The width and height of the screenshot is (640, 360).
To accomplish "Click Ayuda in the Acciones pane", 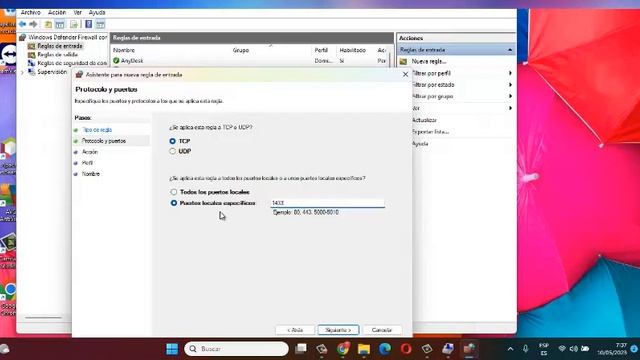I will tap(420, 144).
